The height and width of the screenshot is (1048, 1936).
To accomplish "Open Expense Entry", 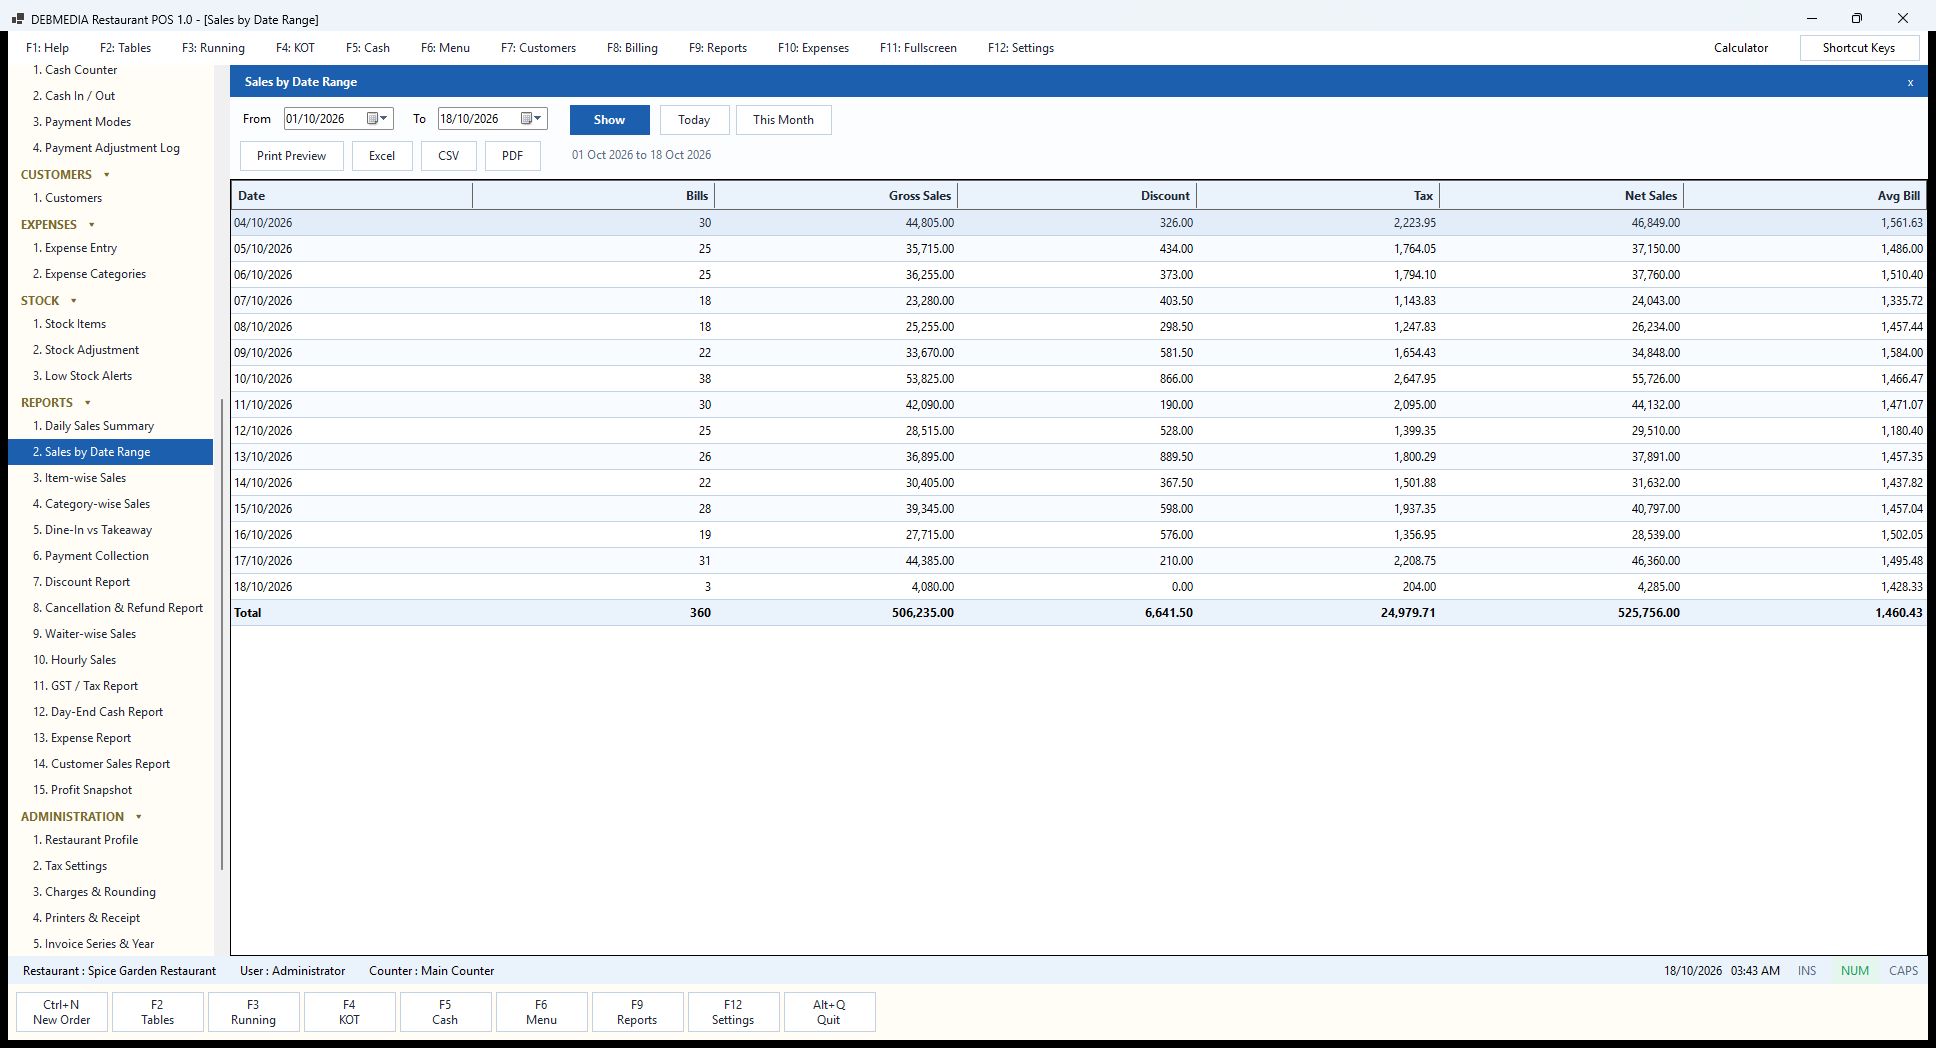I will 110,248.
